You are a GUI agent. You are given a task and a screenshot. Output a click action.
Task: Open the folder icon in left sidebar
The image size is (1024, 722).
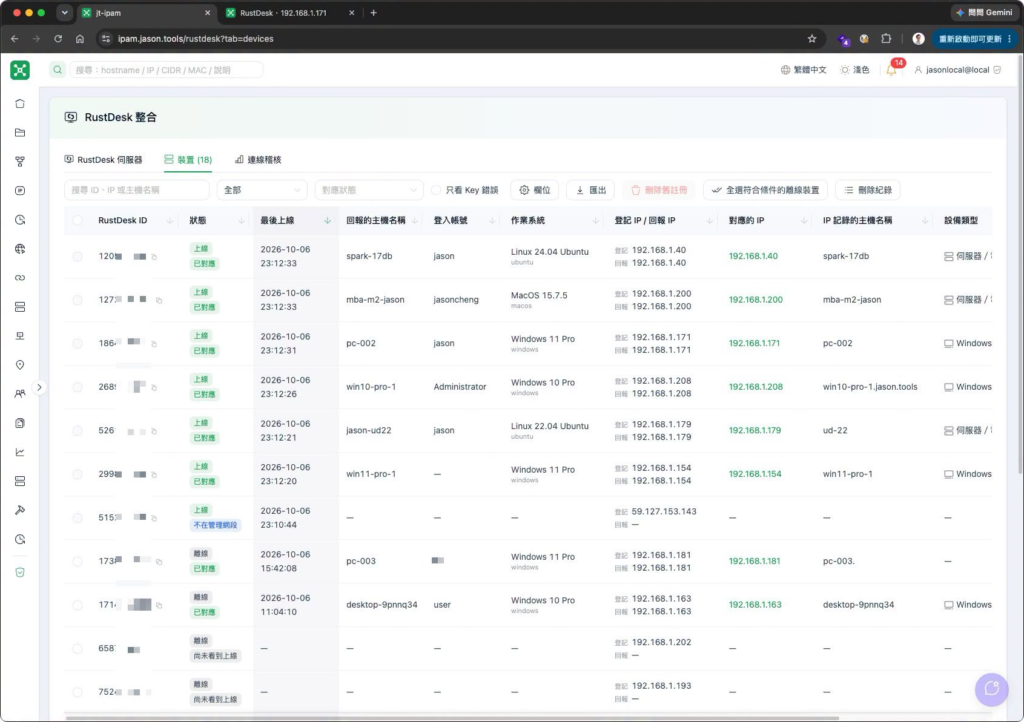tap(20, 133)
